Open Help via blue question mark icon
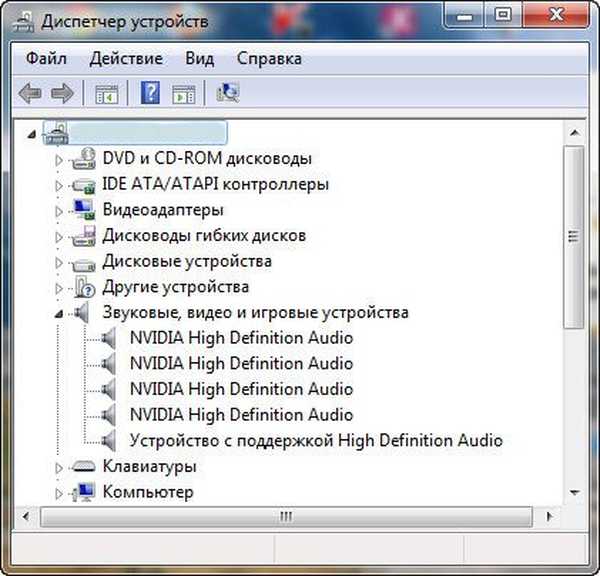Screen dimensions: 600x576 click(150, 94)
